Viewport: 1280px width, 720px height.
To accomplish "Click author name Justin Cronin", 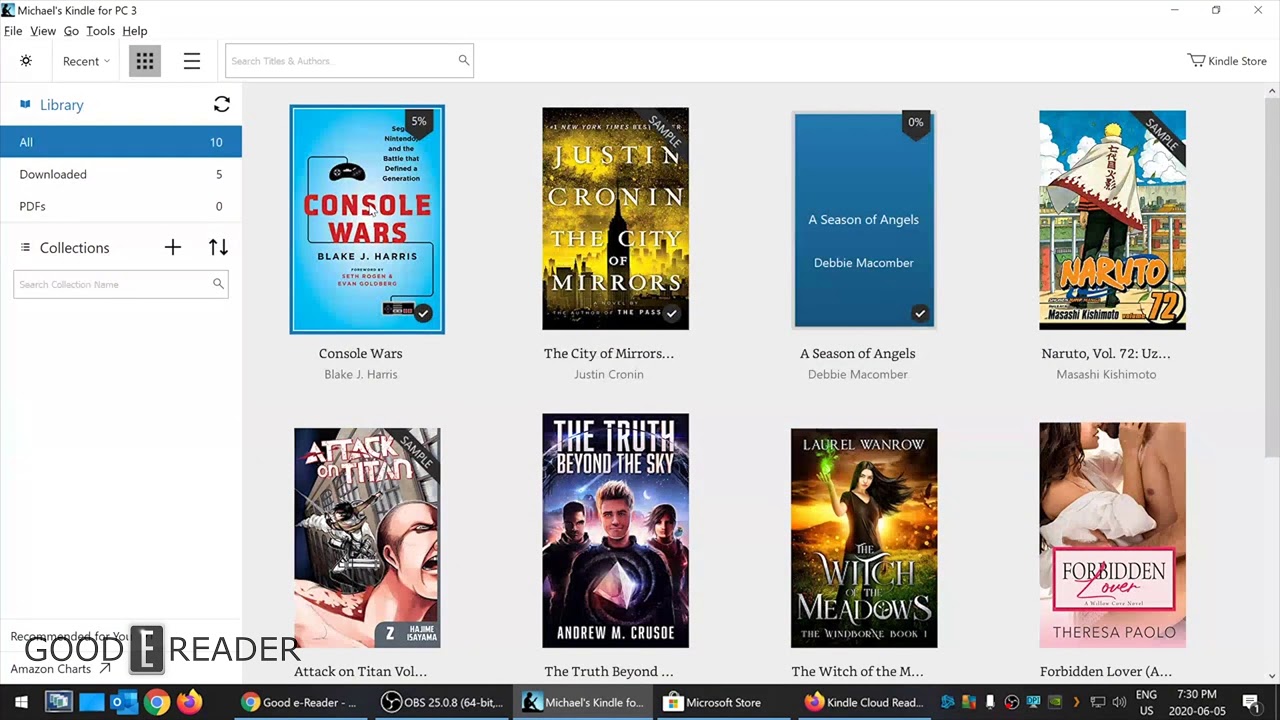I will click(609, 374).
